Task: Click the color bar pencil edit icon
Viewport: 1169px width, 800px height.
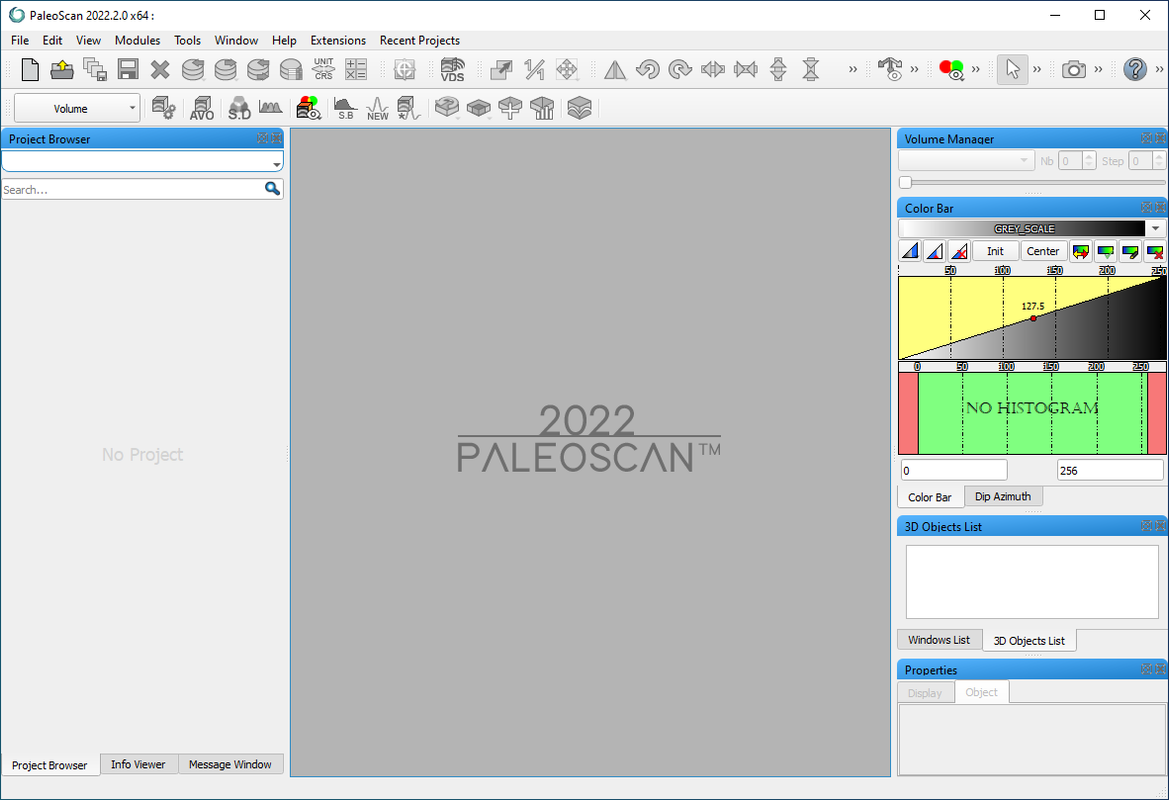Action: click(x=1130, y=251)
